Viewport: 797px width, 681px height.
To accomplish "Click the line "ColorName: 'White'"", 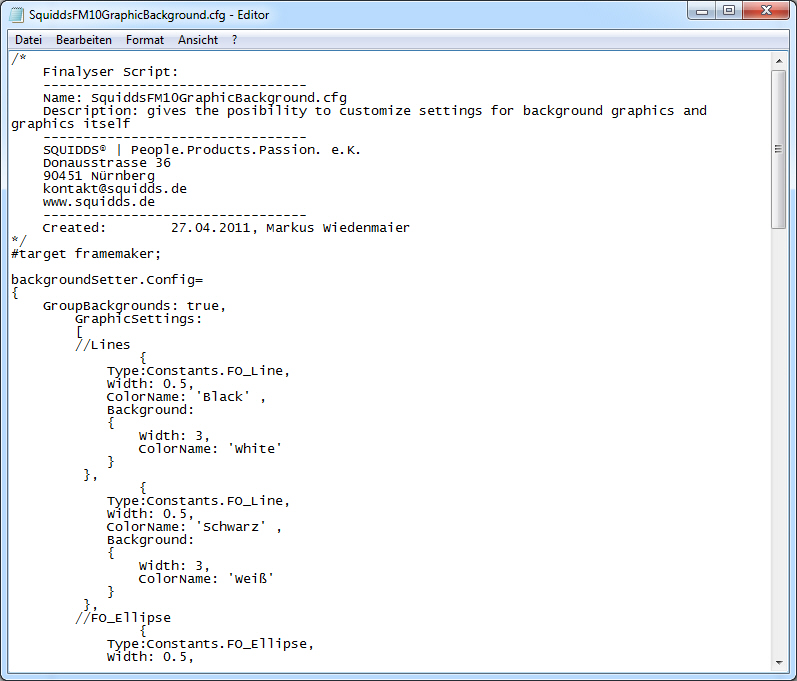I will 210,449.
